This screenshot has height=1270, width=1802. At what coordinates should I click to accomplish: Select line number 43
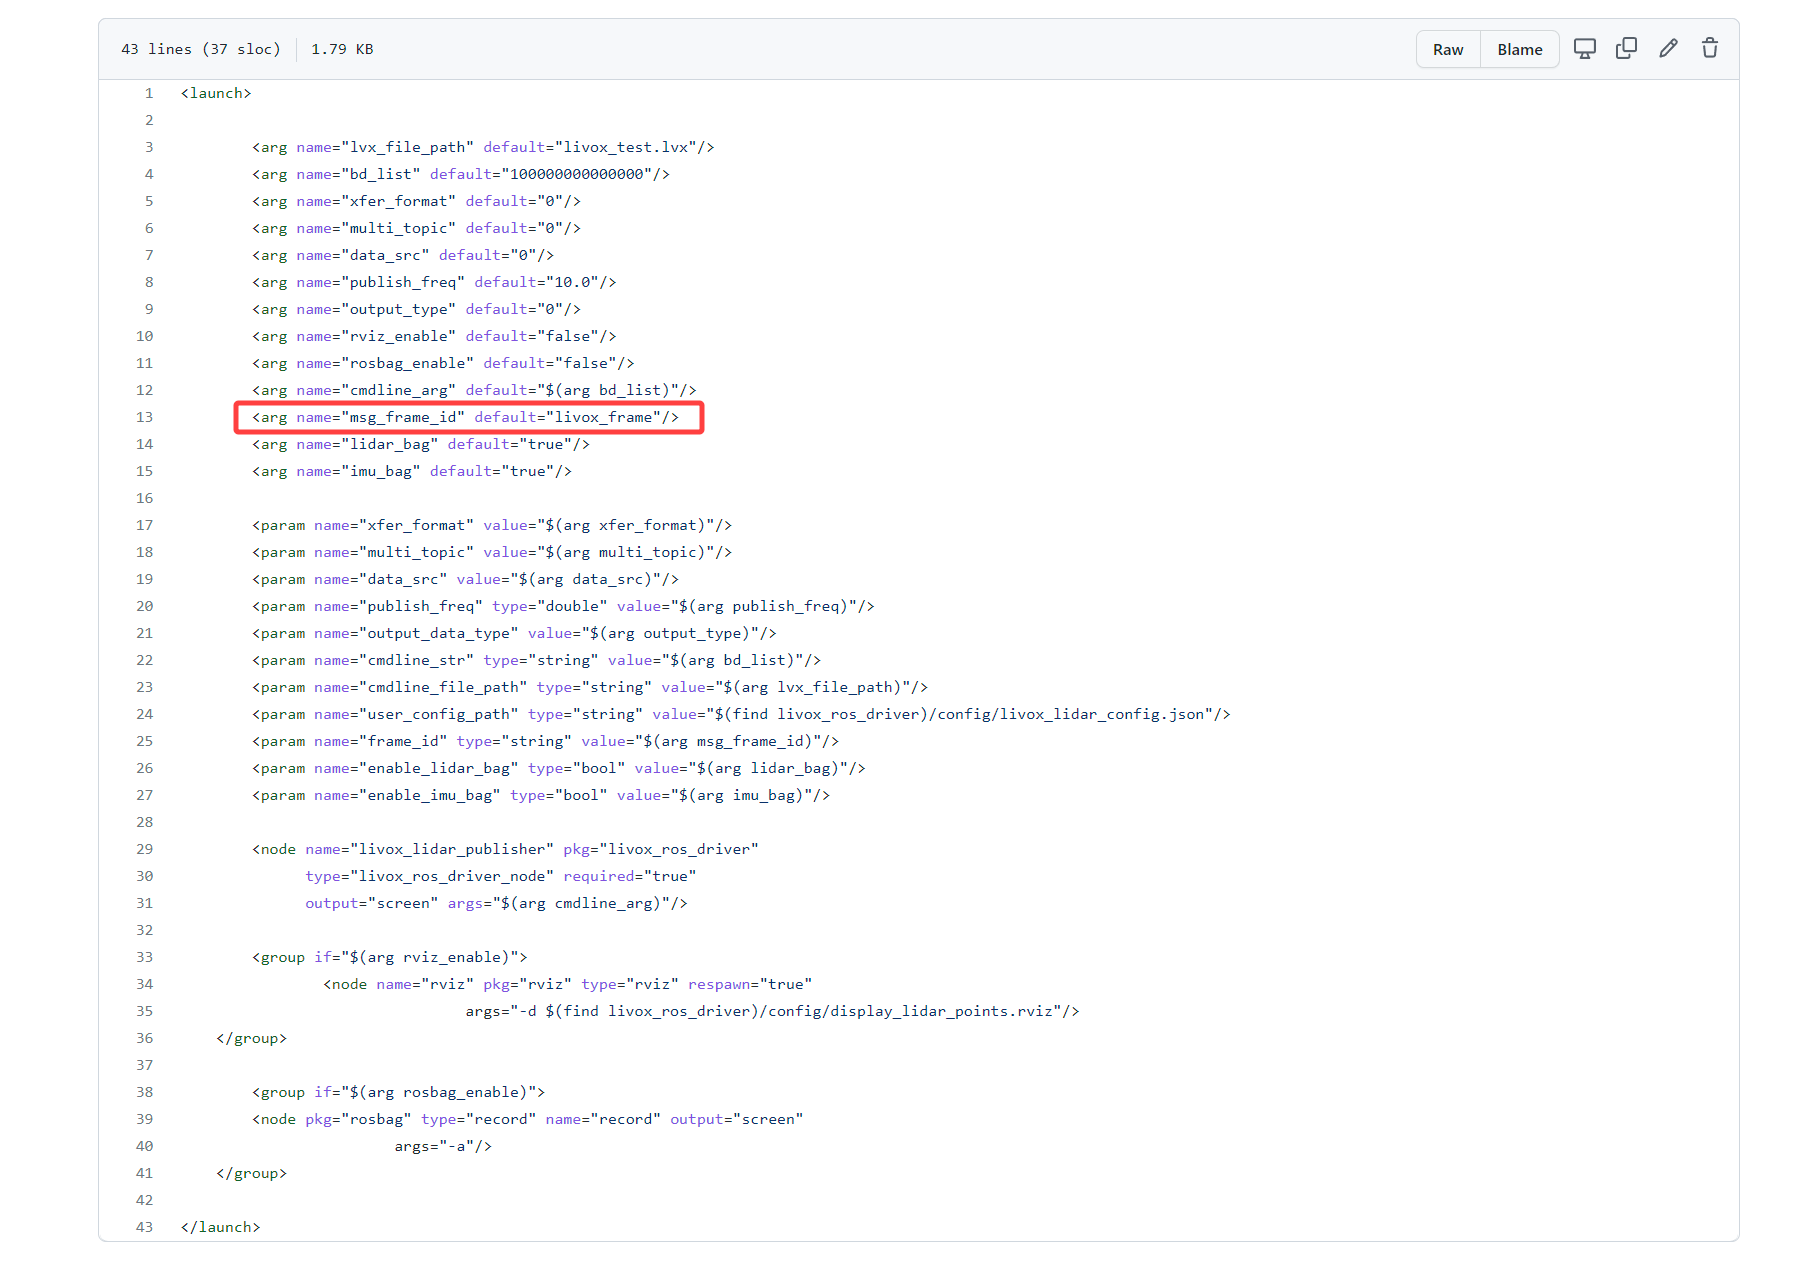tap(144, 1227)
